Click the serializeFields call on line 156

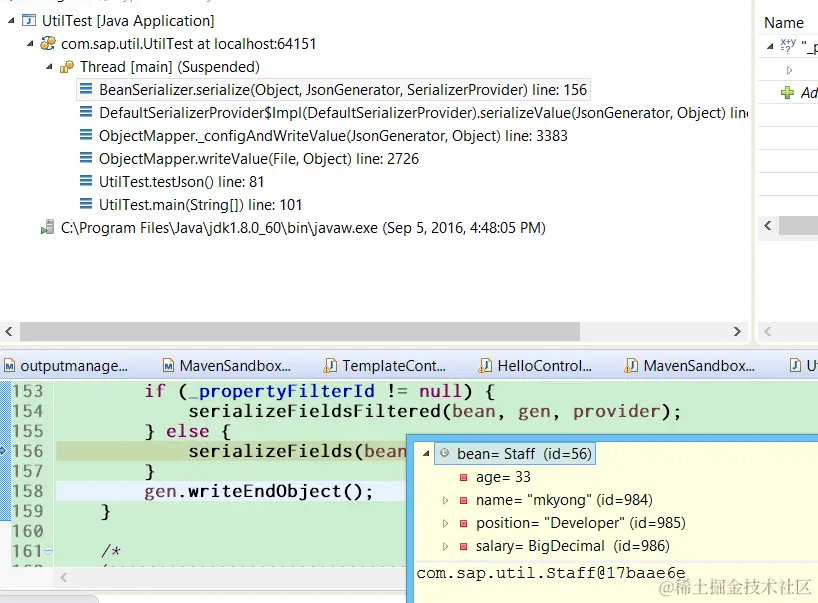click(x=270, y=451)
